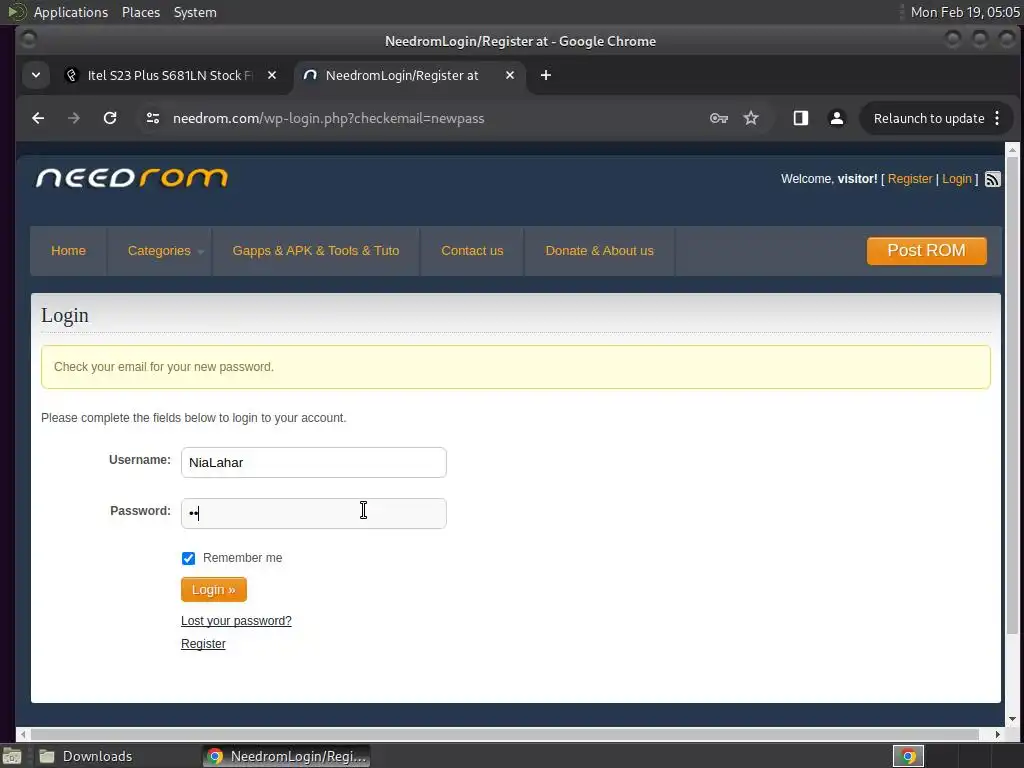Click the scroll-right arrow at page bottom
Screen dimensions: 1024x768
(x=997, y=735)
